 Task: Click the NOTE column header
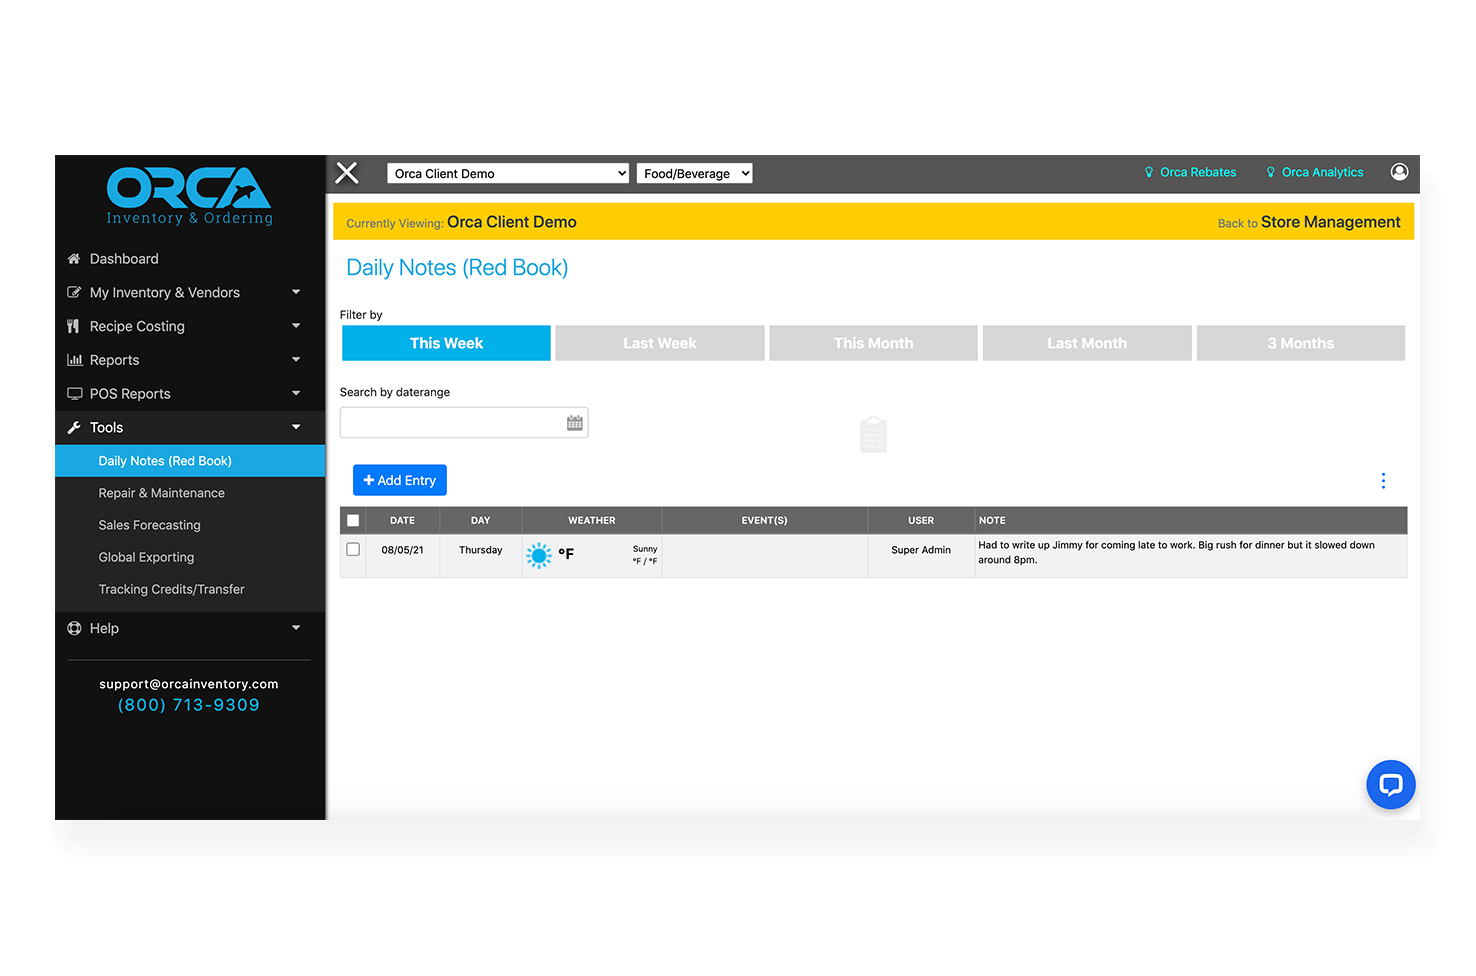click(x=1191, y=520)
